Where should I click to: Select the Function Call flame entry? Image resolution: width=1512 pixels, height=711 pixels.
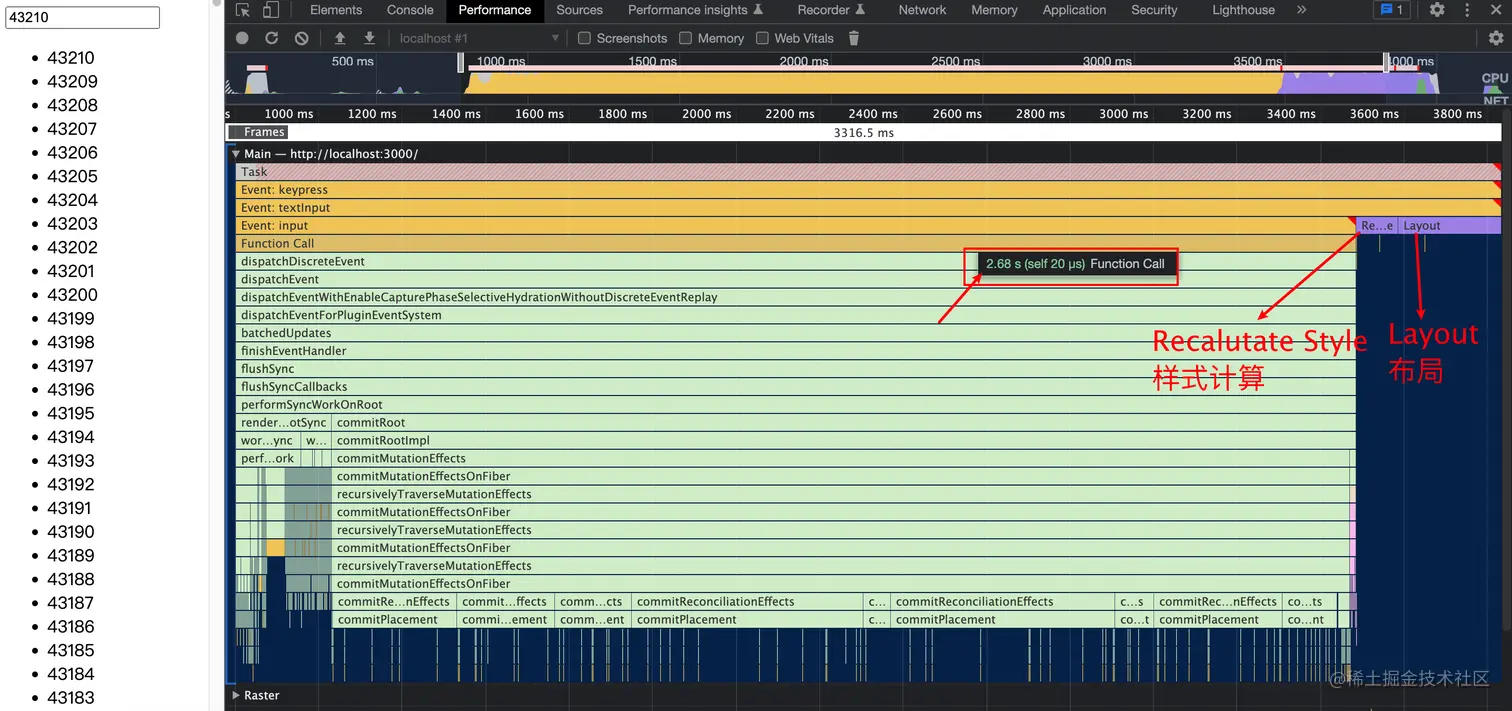click(x=796, y=244)
